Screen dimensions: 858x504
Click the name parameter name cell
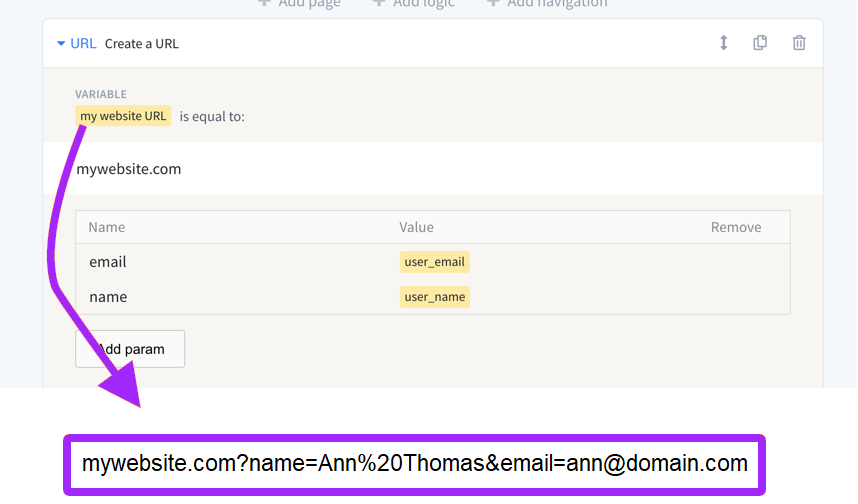tap(108, 297)
